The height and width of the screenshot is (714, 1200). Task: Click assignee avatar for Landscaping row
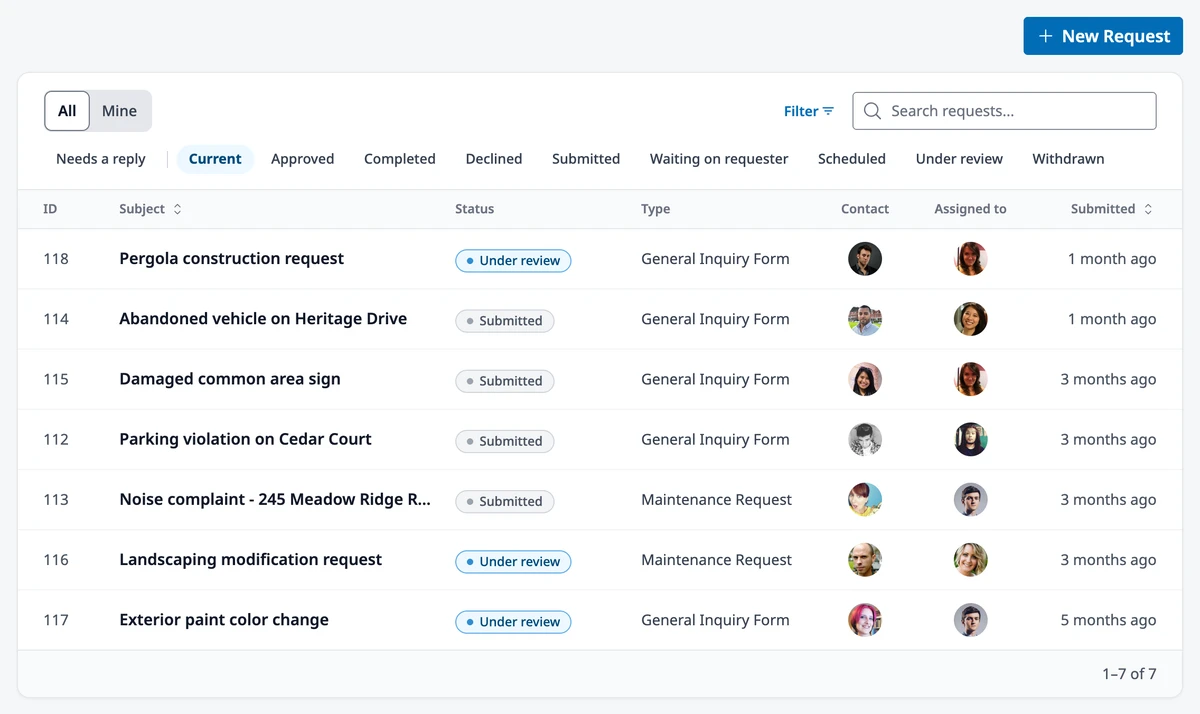coord(971,559)
